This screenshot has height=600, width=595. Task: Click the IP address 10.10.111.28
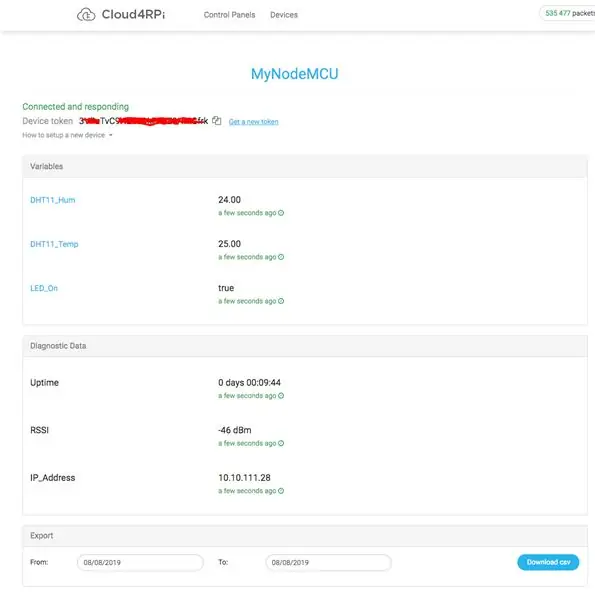pyautogui.click(x=244, y=478)
